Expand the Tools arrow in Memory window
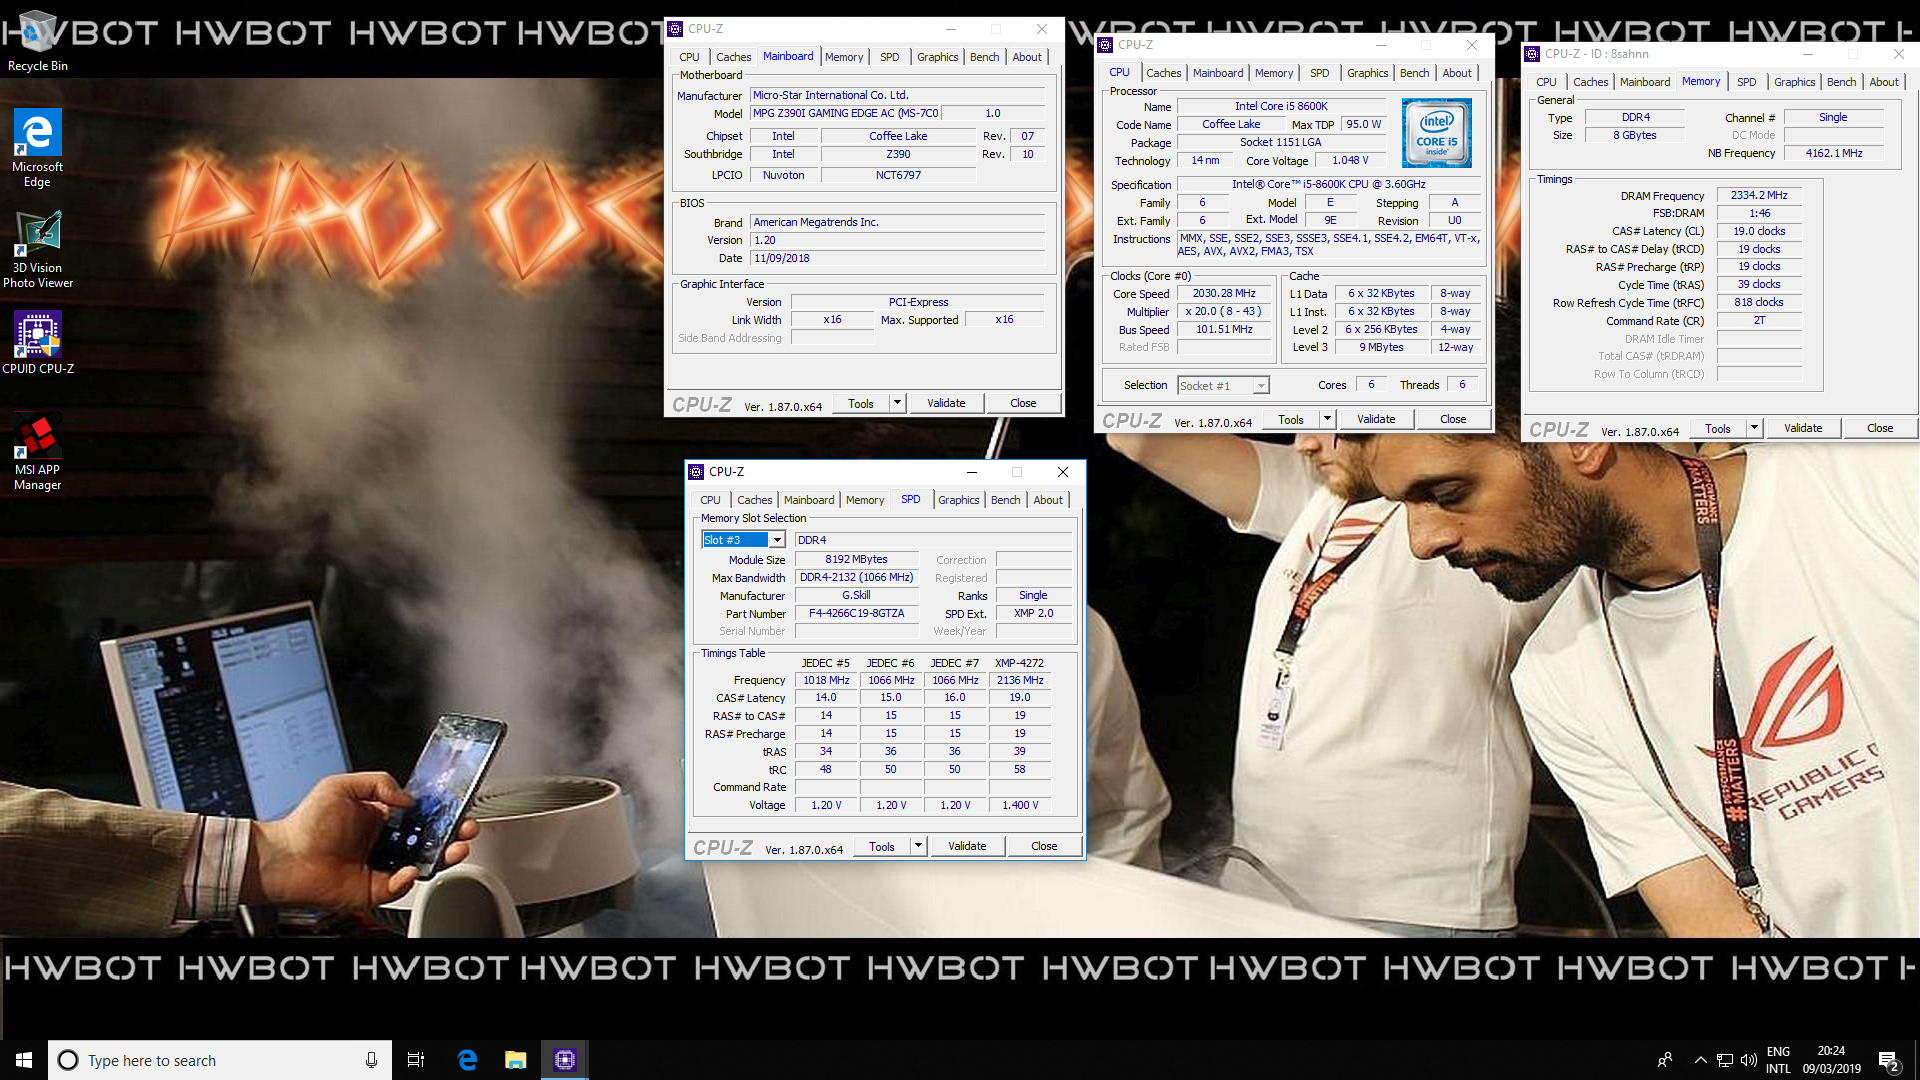Image resolution: width=1920 pixels, height=1080 pixels. pos(1754,428)
